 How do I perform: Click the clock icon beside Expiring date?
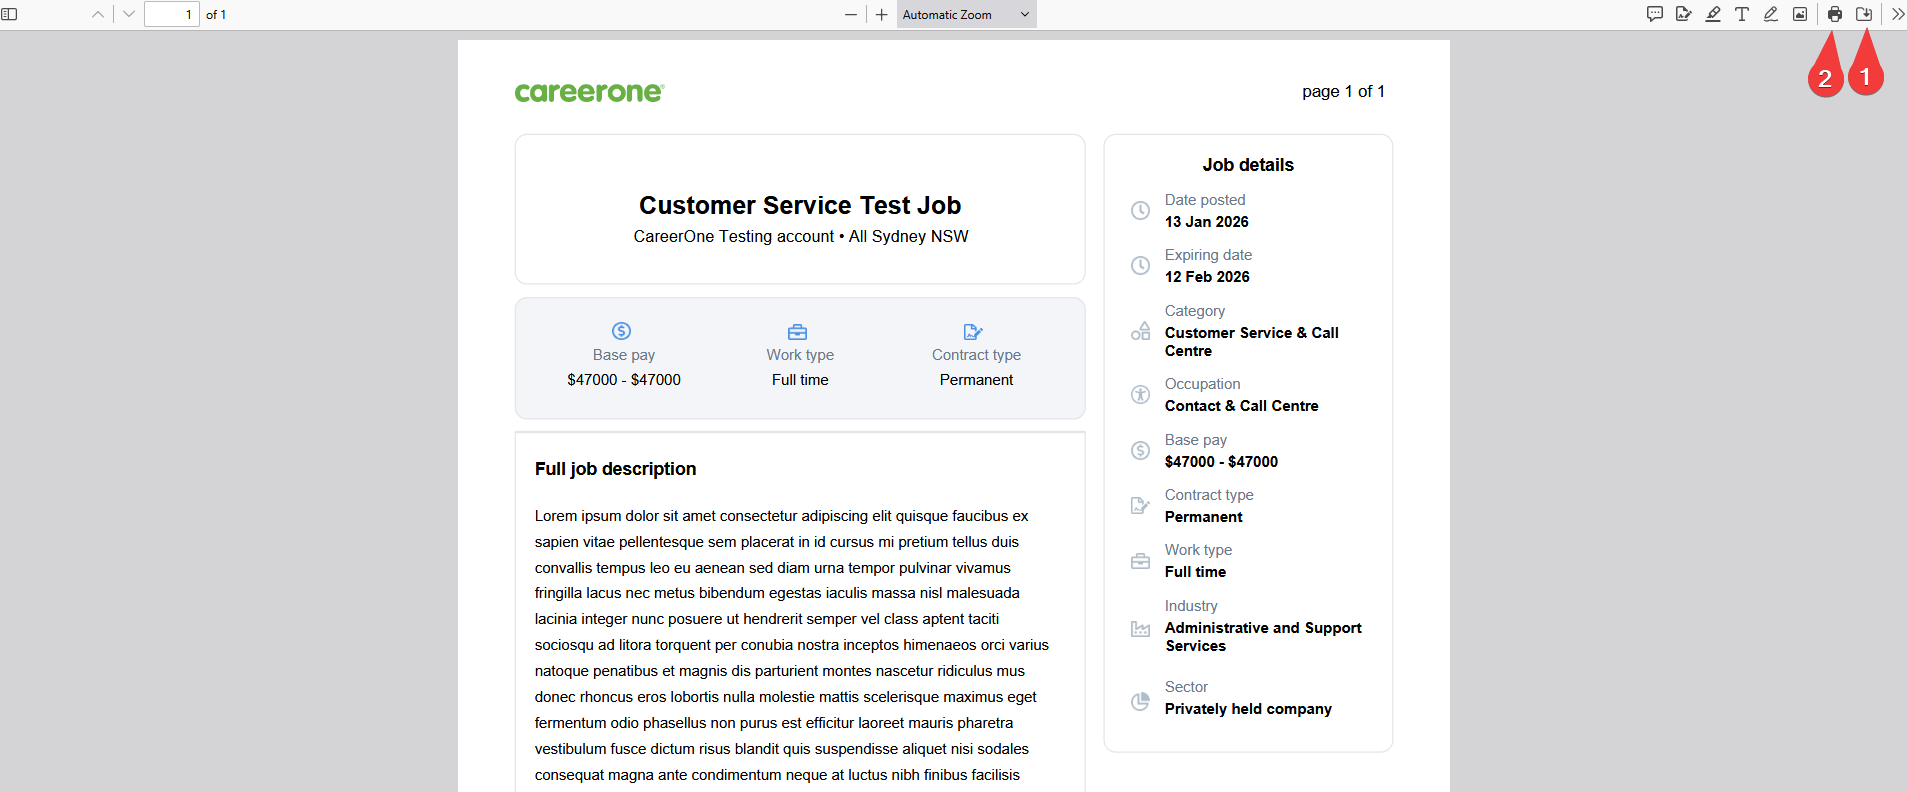pyautogui.click(x=1140, y=265)
